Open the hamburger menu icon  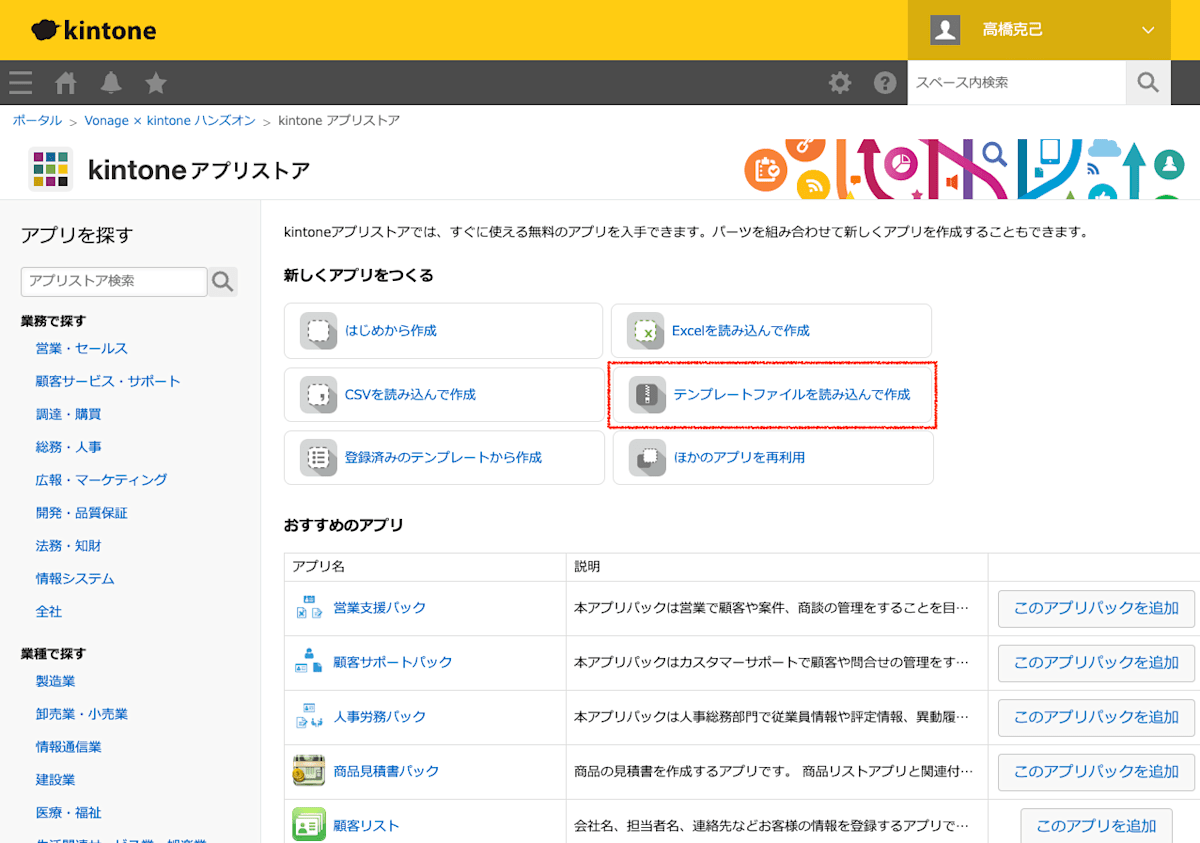pos(21,82)
